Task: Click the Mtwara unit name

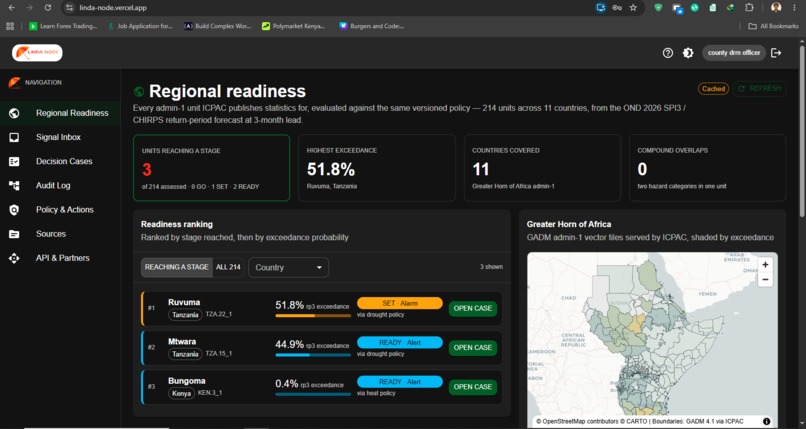Action: (x=182, y=342)
